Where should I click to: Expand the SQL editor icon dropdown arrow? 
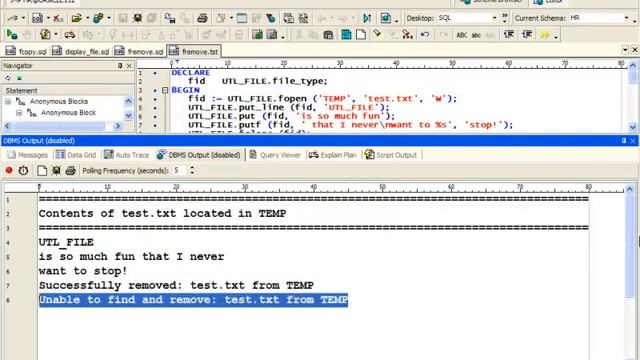pos(48,18)
